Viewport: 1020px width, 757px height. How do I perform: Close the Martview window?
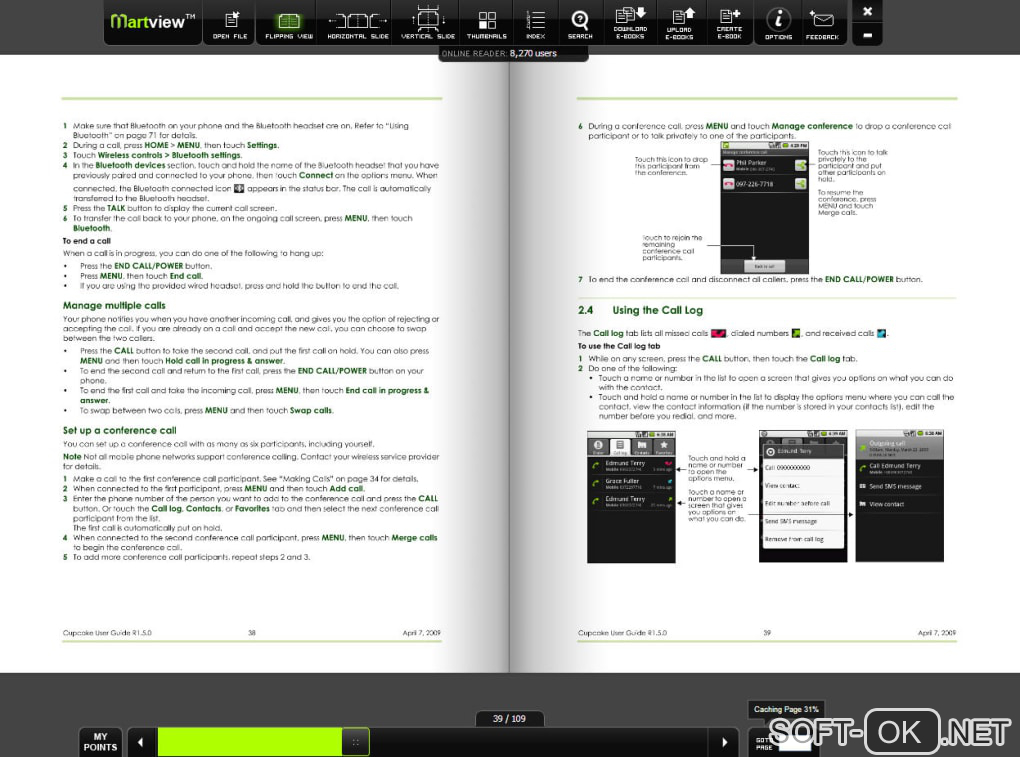[867, 11]
